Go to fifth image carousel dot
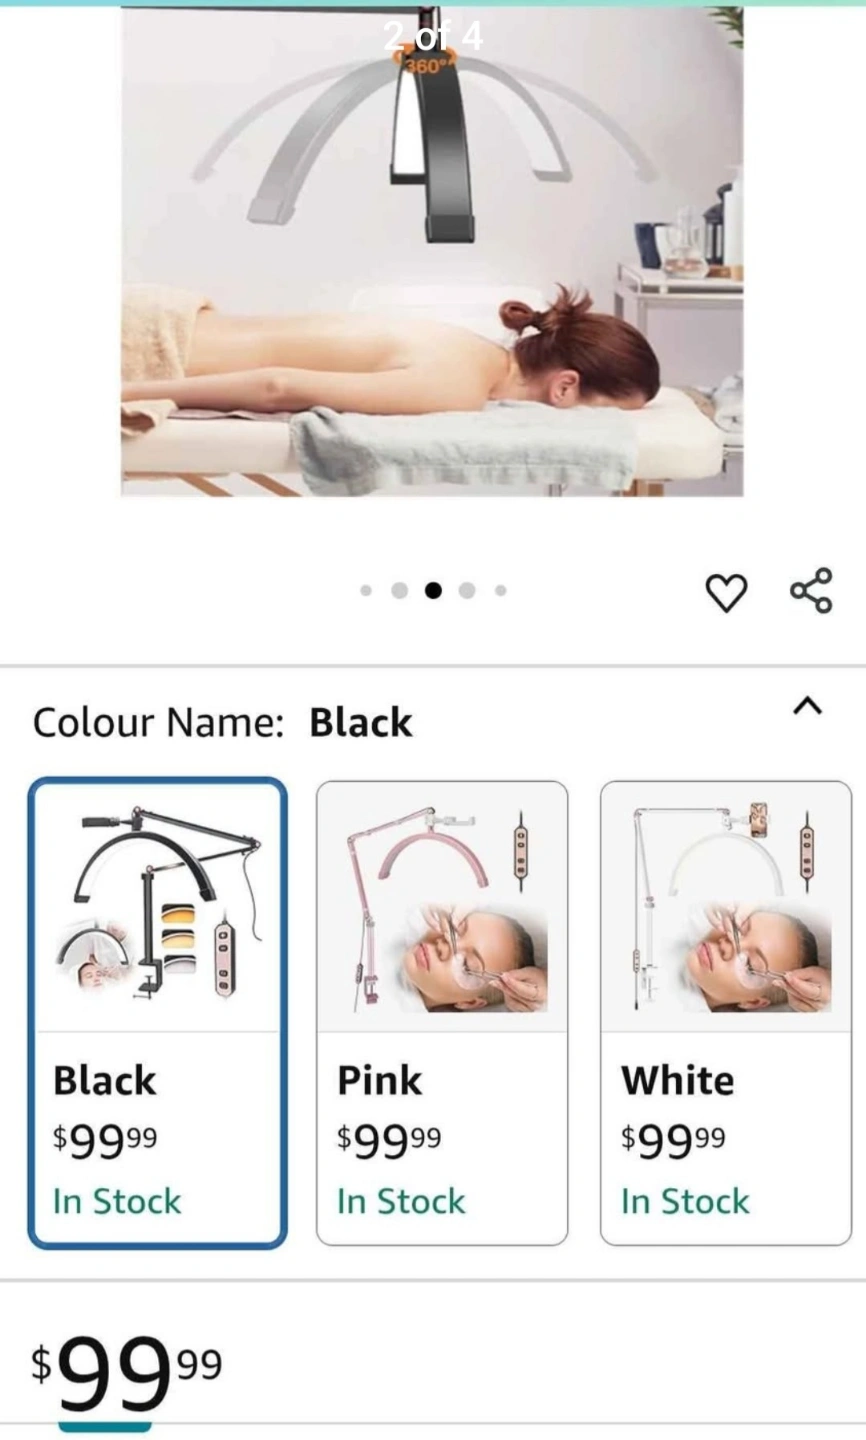 click(x=500, y=591)
